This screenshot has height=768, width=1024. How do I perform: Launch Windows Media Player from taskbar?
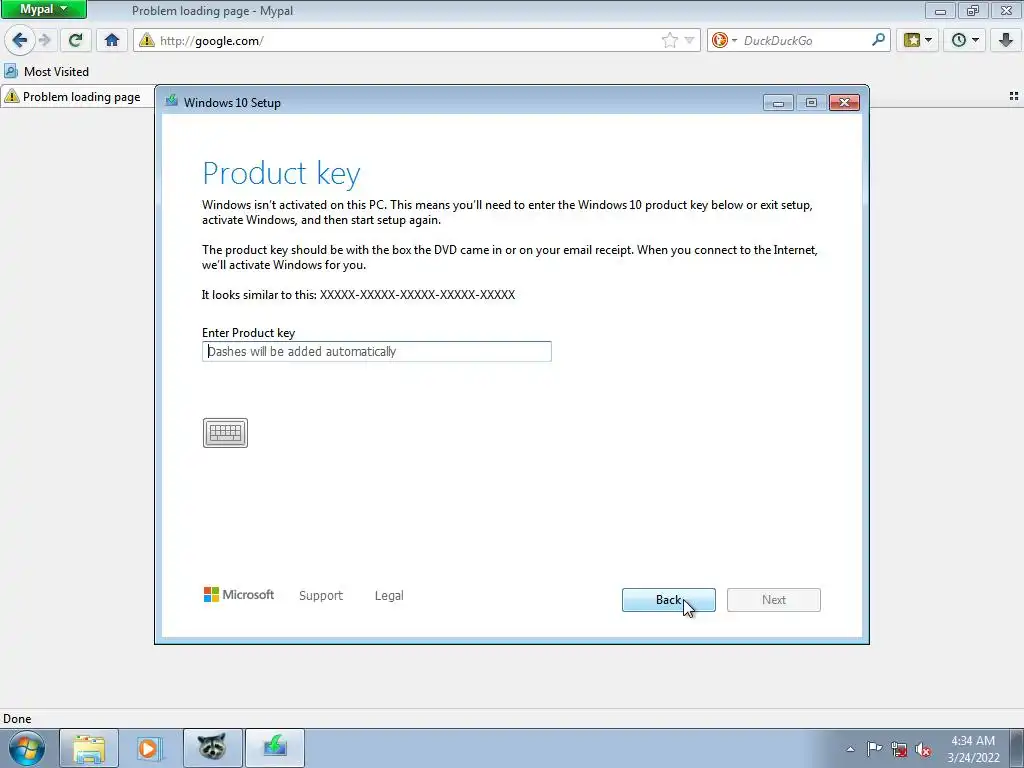tap(148, 748)
